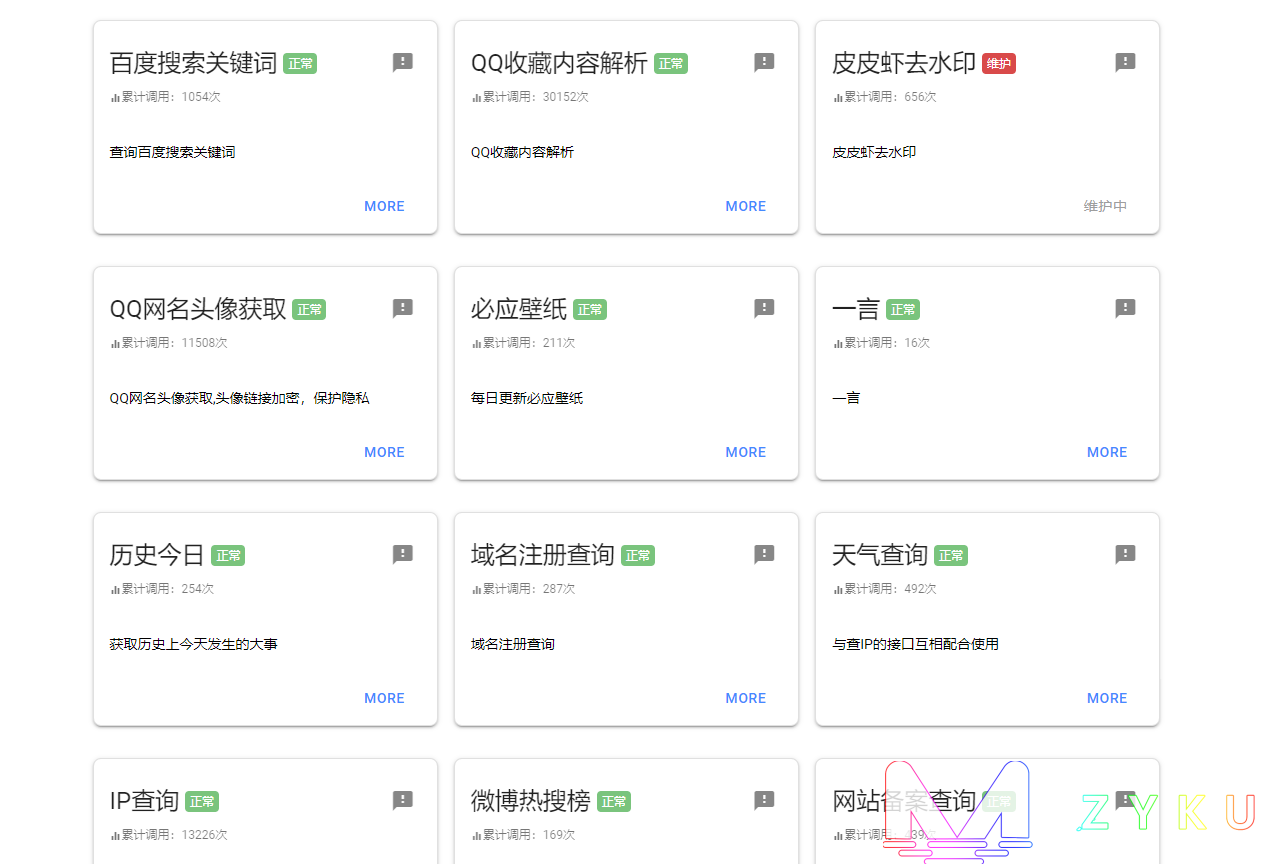The image size is (1261, 864).
Task: Click feedback icon on IP查询 card
Action: 403,801
